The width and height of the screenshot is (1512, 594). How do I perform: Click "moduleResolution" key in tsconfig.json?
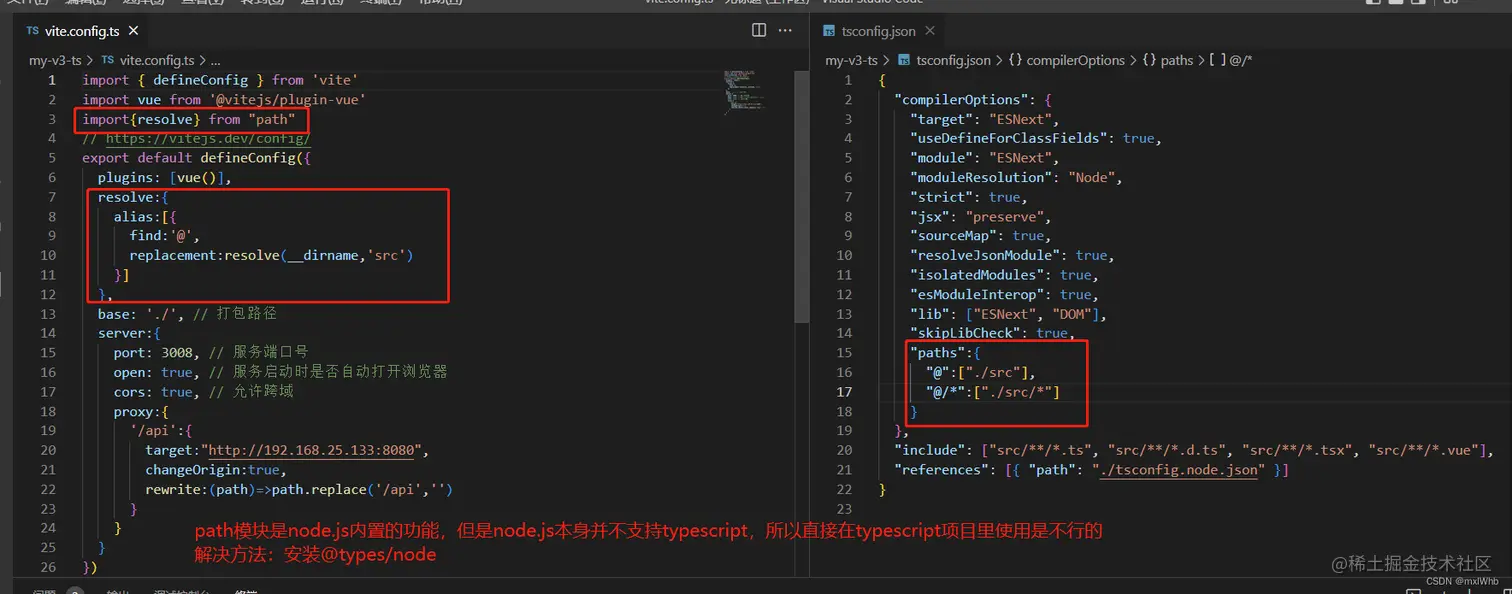coord(980,177)
